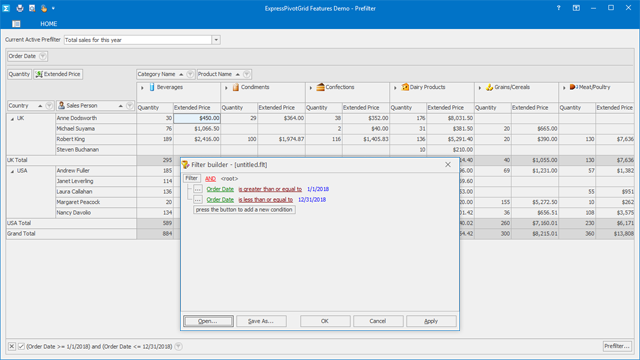Screen dimensions: 640x360
Task: Clear the prefilter with the X button
Action: (x=12, y=347)
